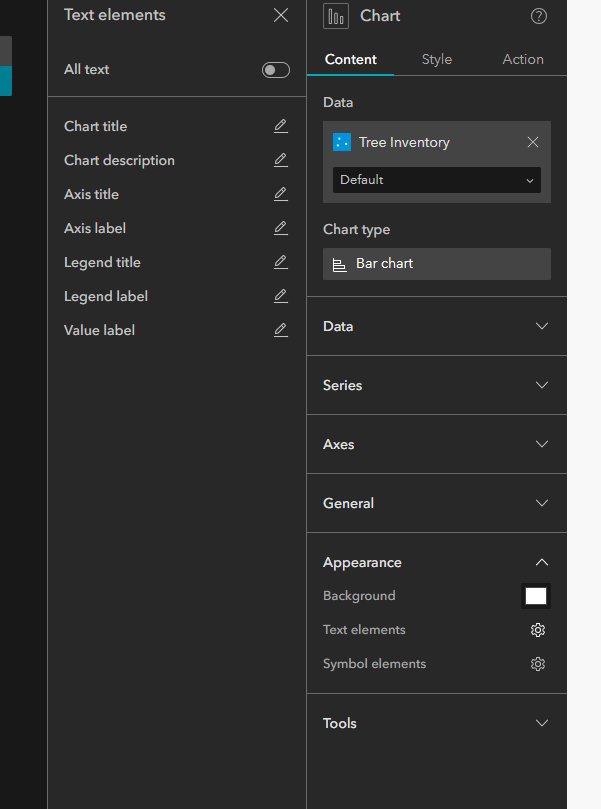
Task: Open Text elements gear settings
Action: pyautogui.click(x=538, y=630)
